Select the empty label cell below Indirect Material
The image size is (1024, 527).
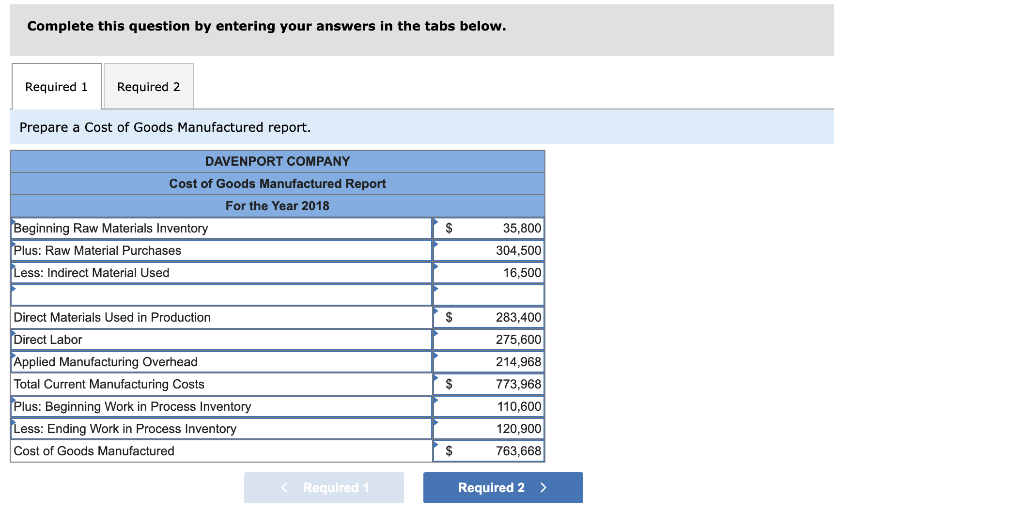point(222,295)
